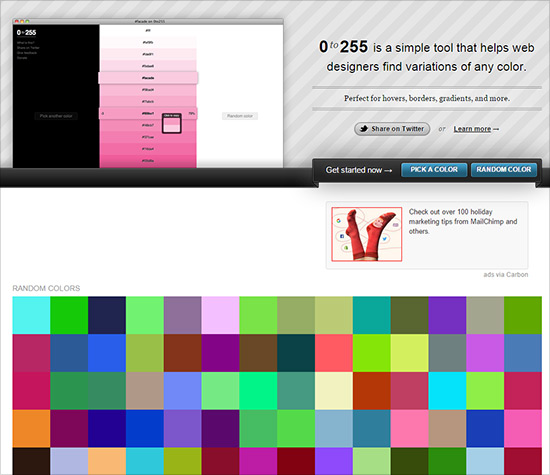The height and width of the screenshot is (475, 550).
Task: Pick the light pink-lavender swatch in the first row
Action: pyautogui.click(x=220, y=315)
